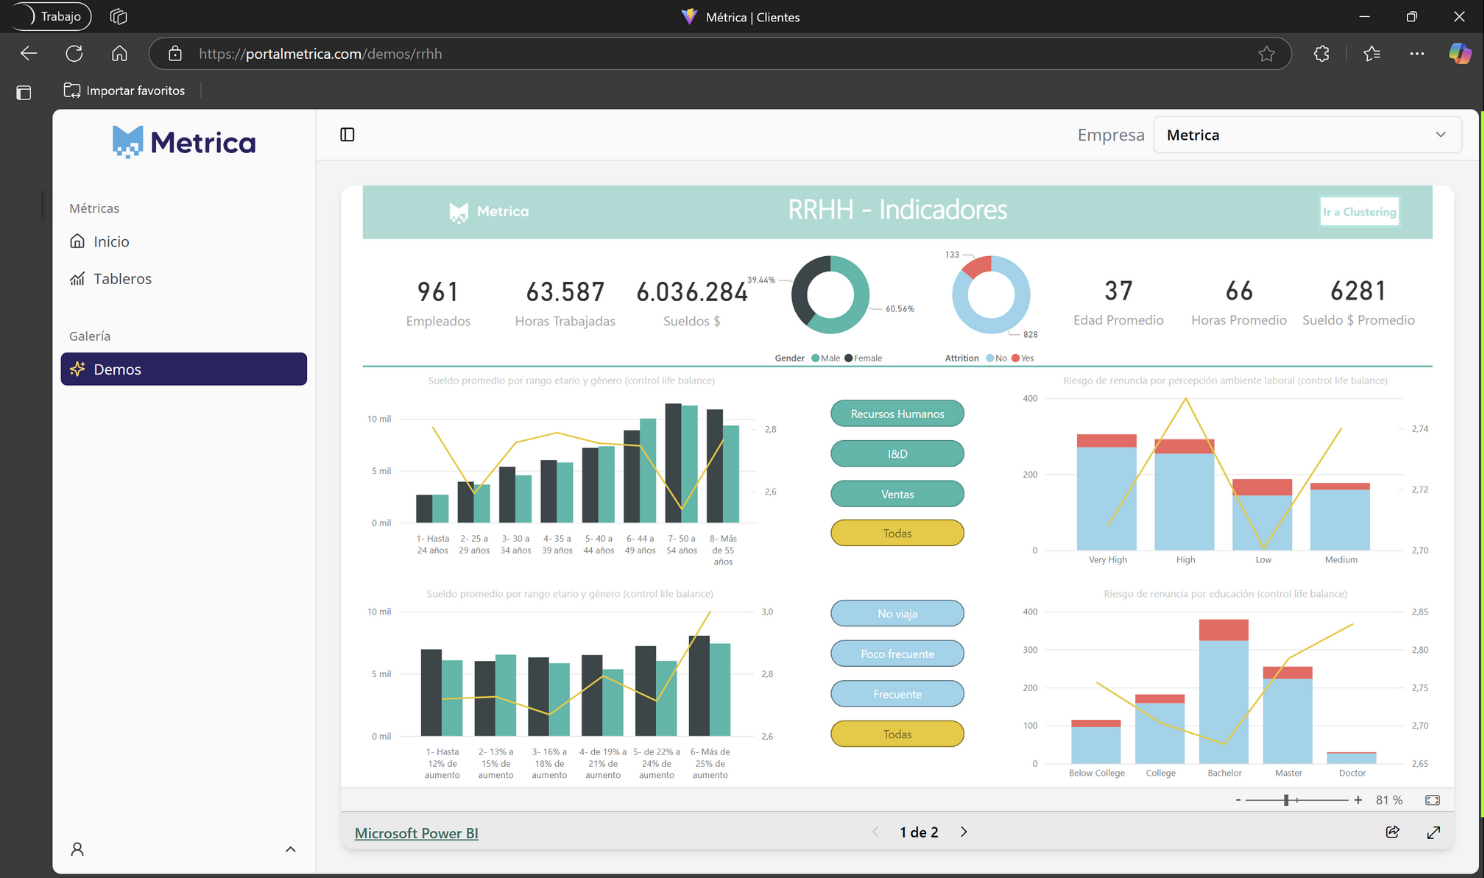
Task: Click the zoom slider handle
Action: [1287, 800]
